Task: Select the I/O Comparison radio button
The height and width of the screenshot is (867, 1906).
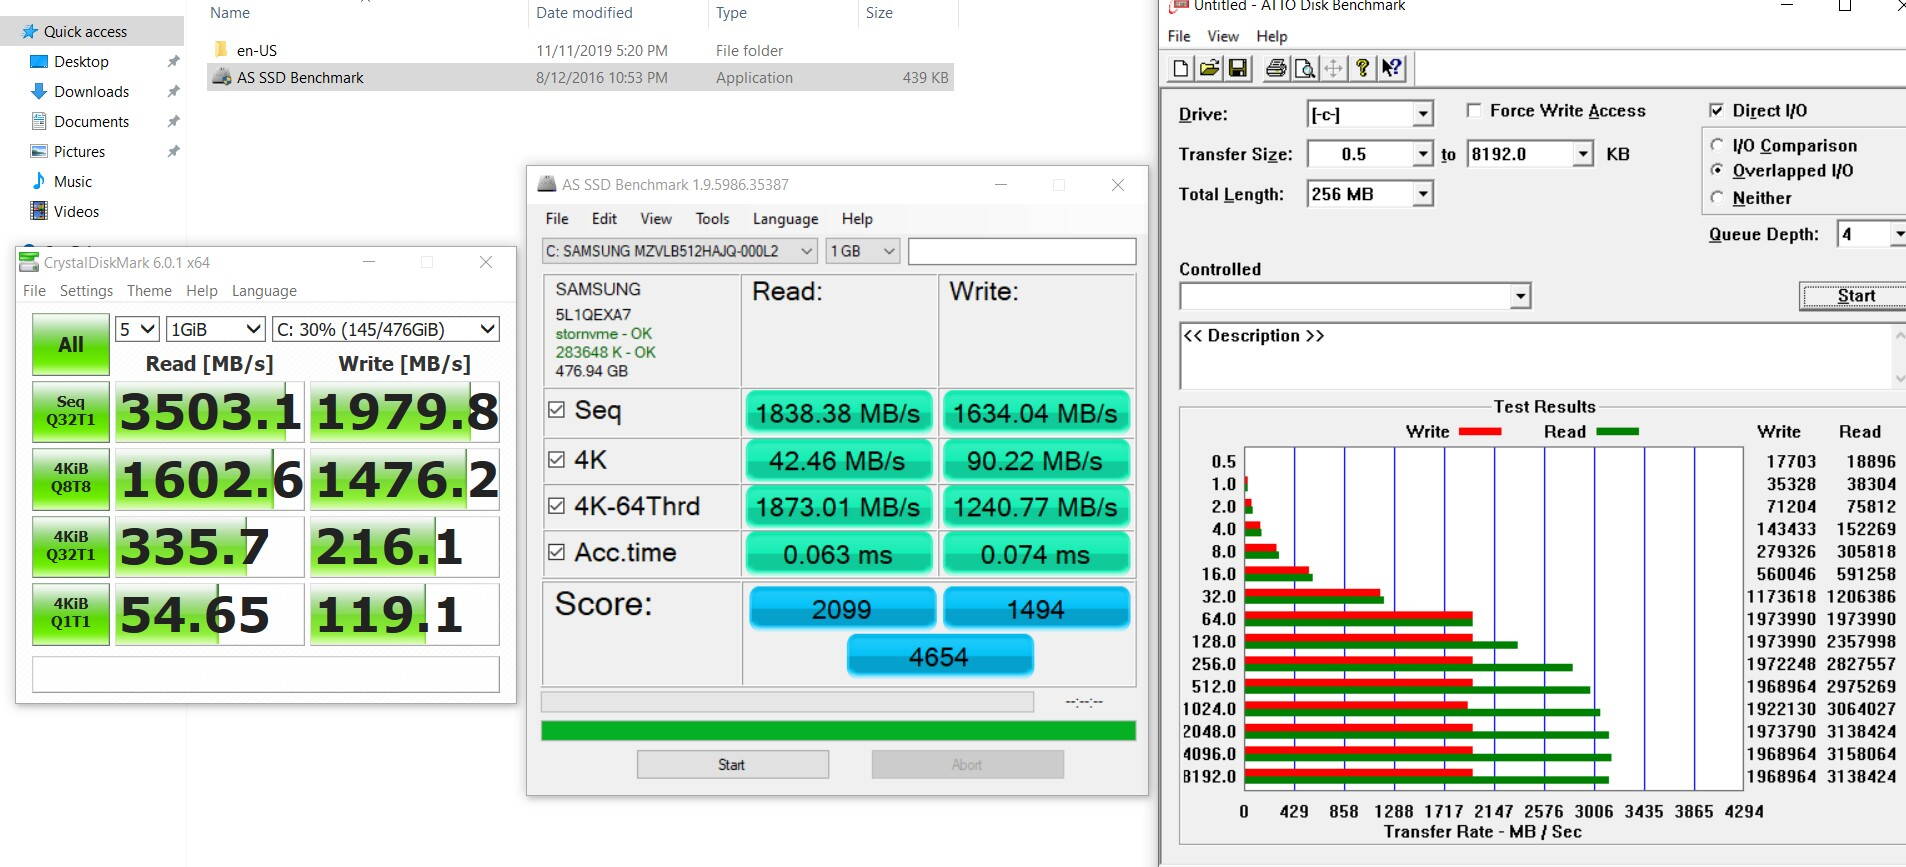Action: tap(1717, 145)
